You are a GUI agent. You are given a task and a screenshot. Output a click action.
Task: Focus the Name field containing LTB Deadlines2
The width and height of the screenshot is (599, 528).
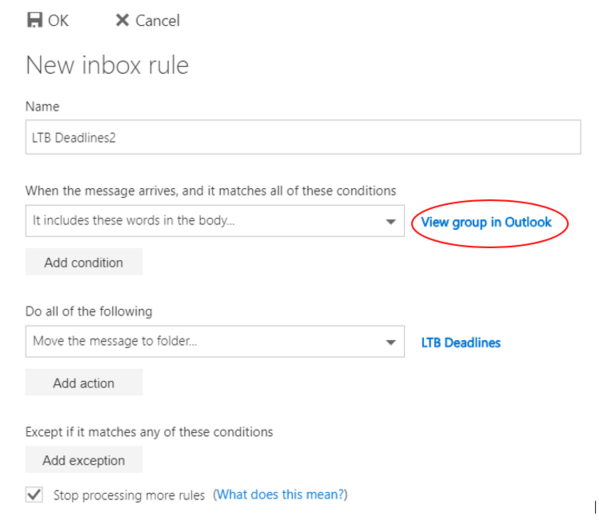coord(303,137)
